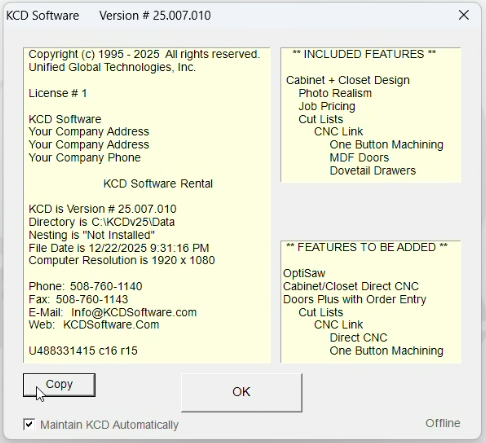Click the Phone: 508-760-1140 line
The width and height of the screenshot is (486, 443).
tap(85, 286)
